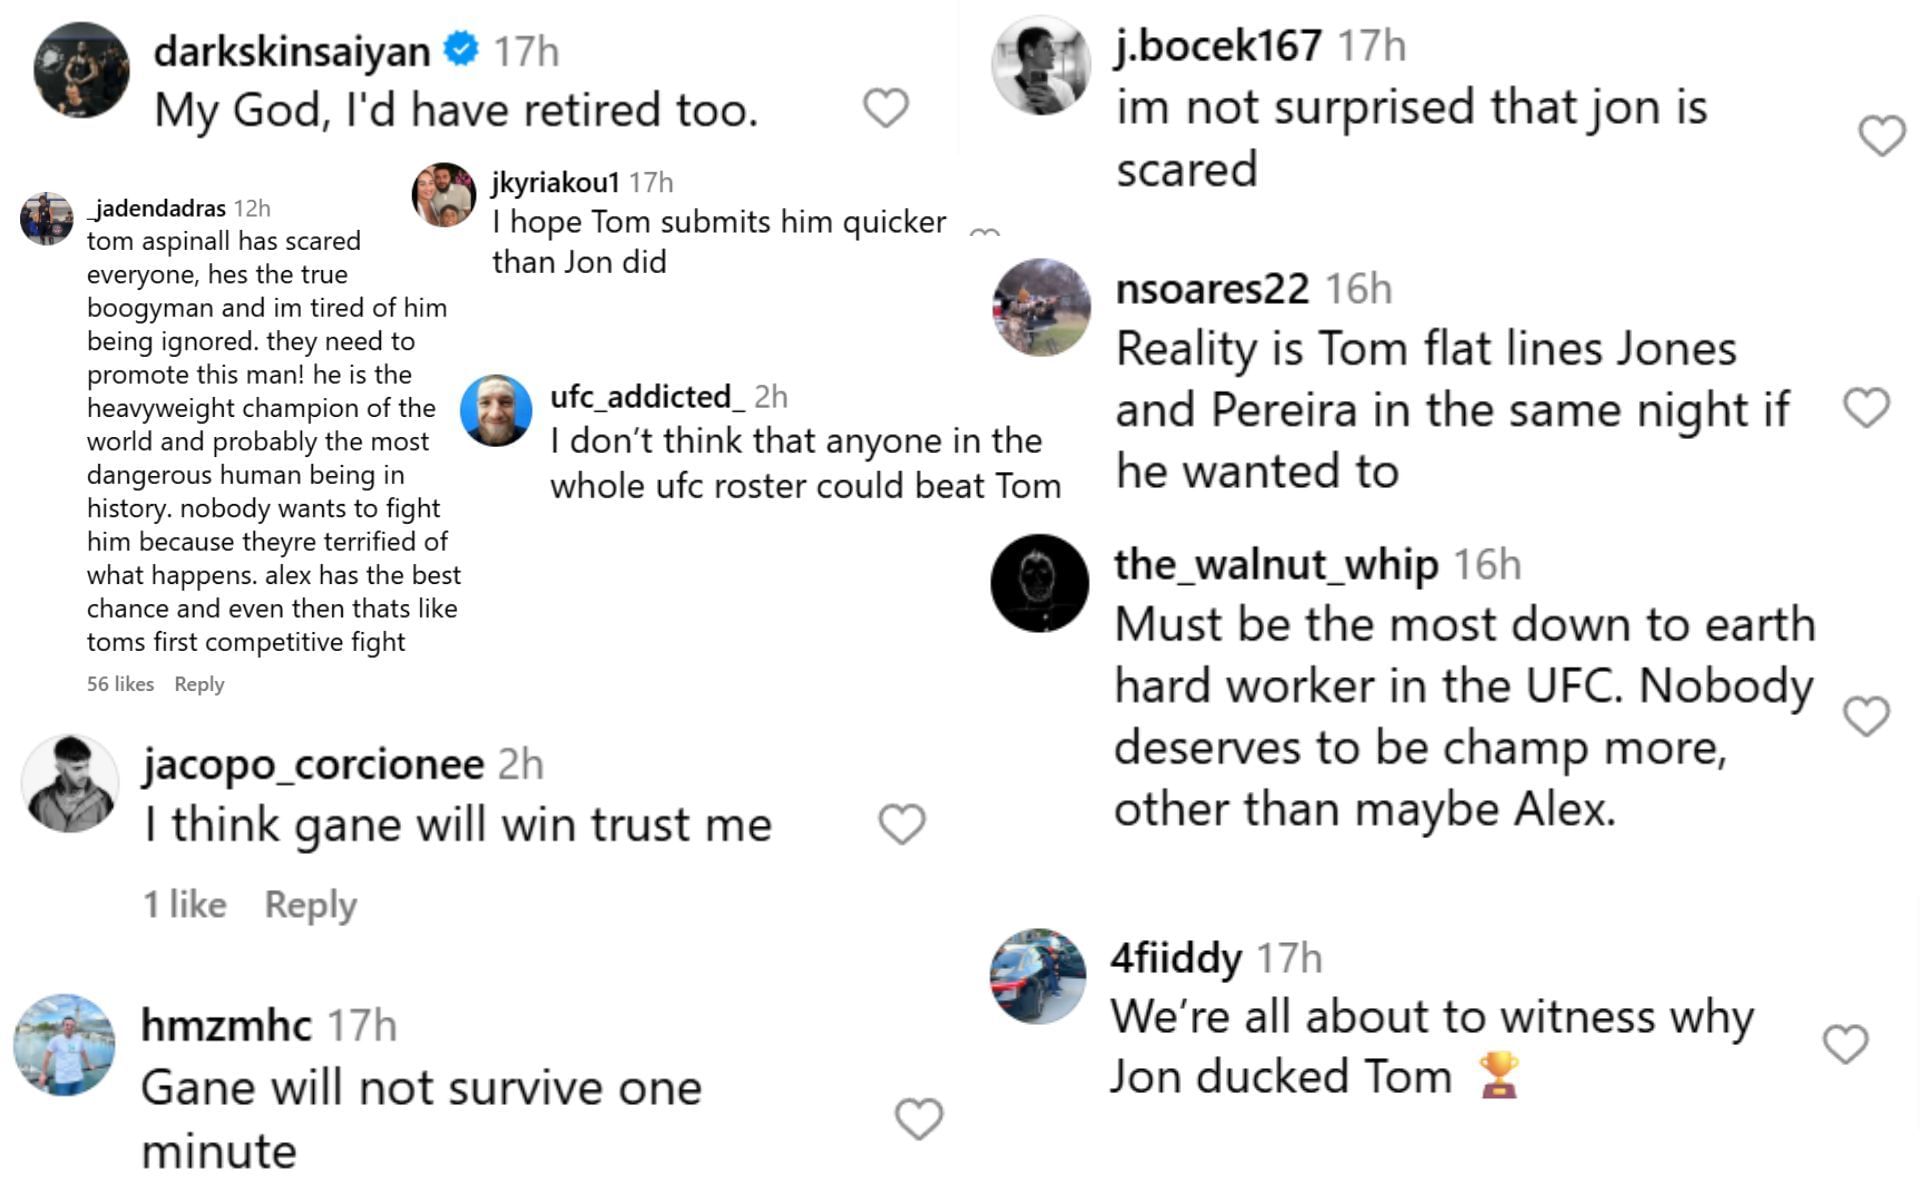Heart the_walnut_whip's comment

pyautogui.click(x=1866, y=716)
